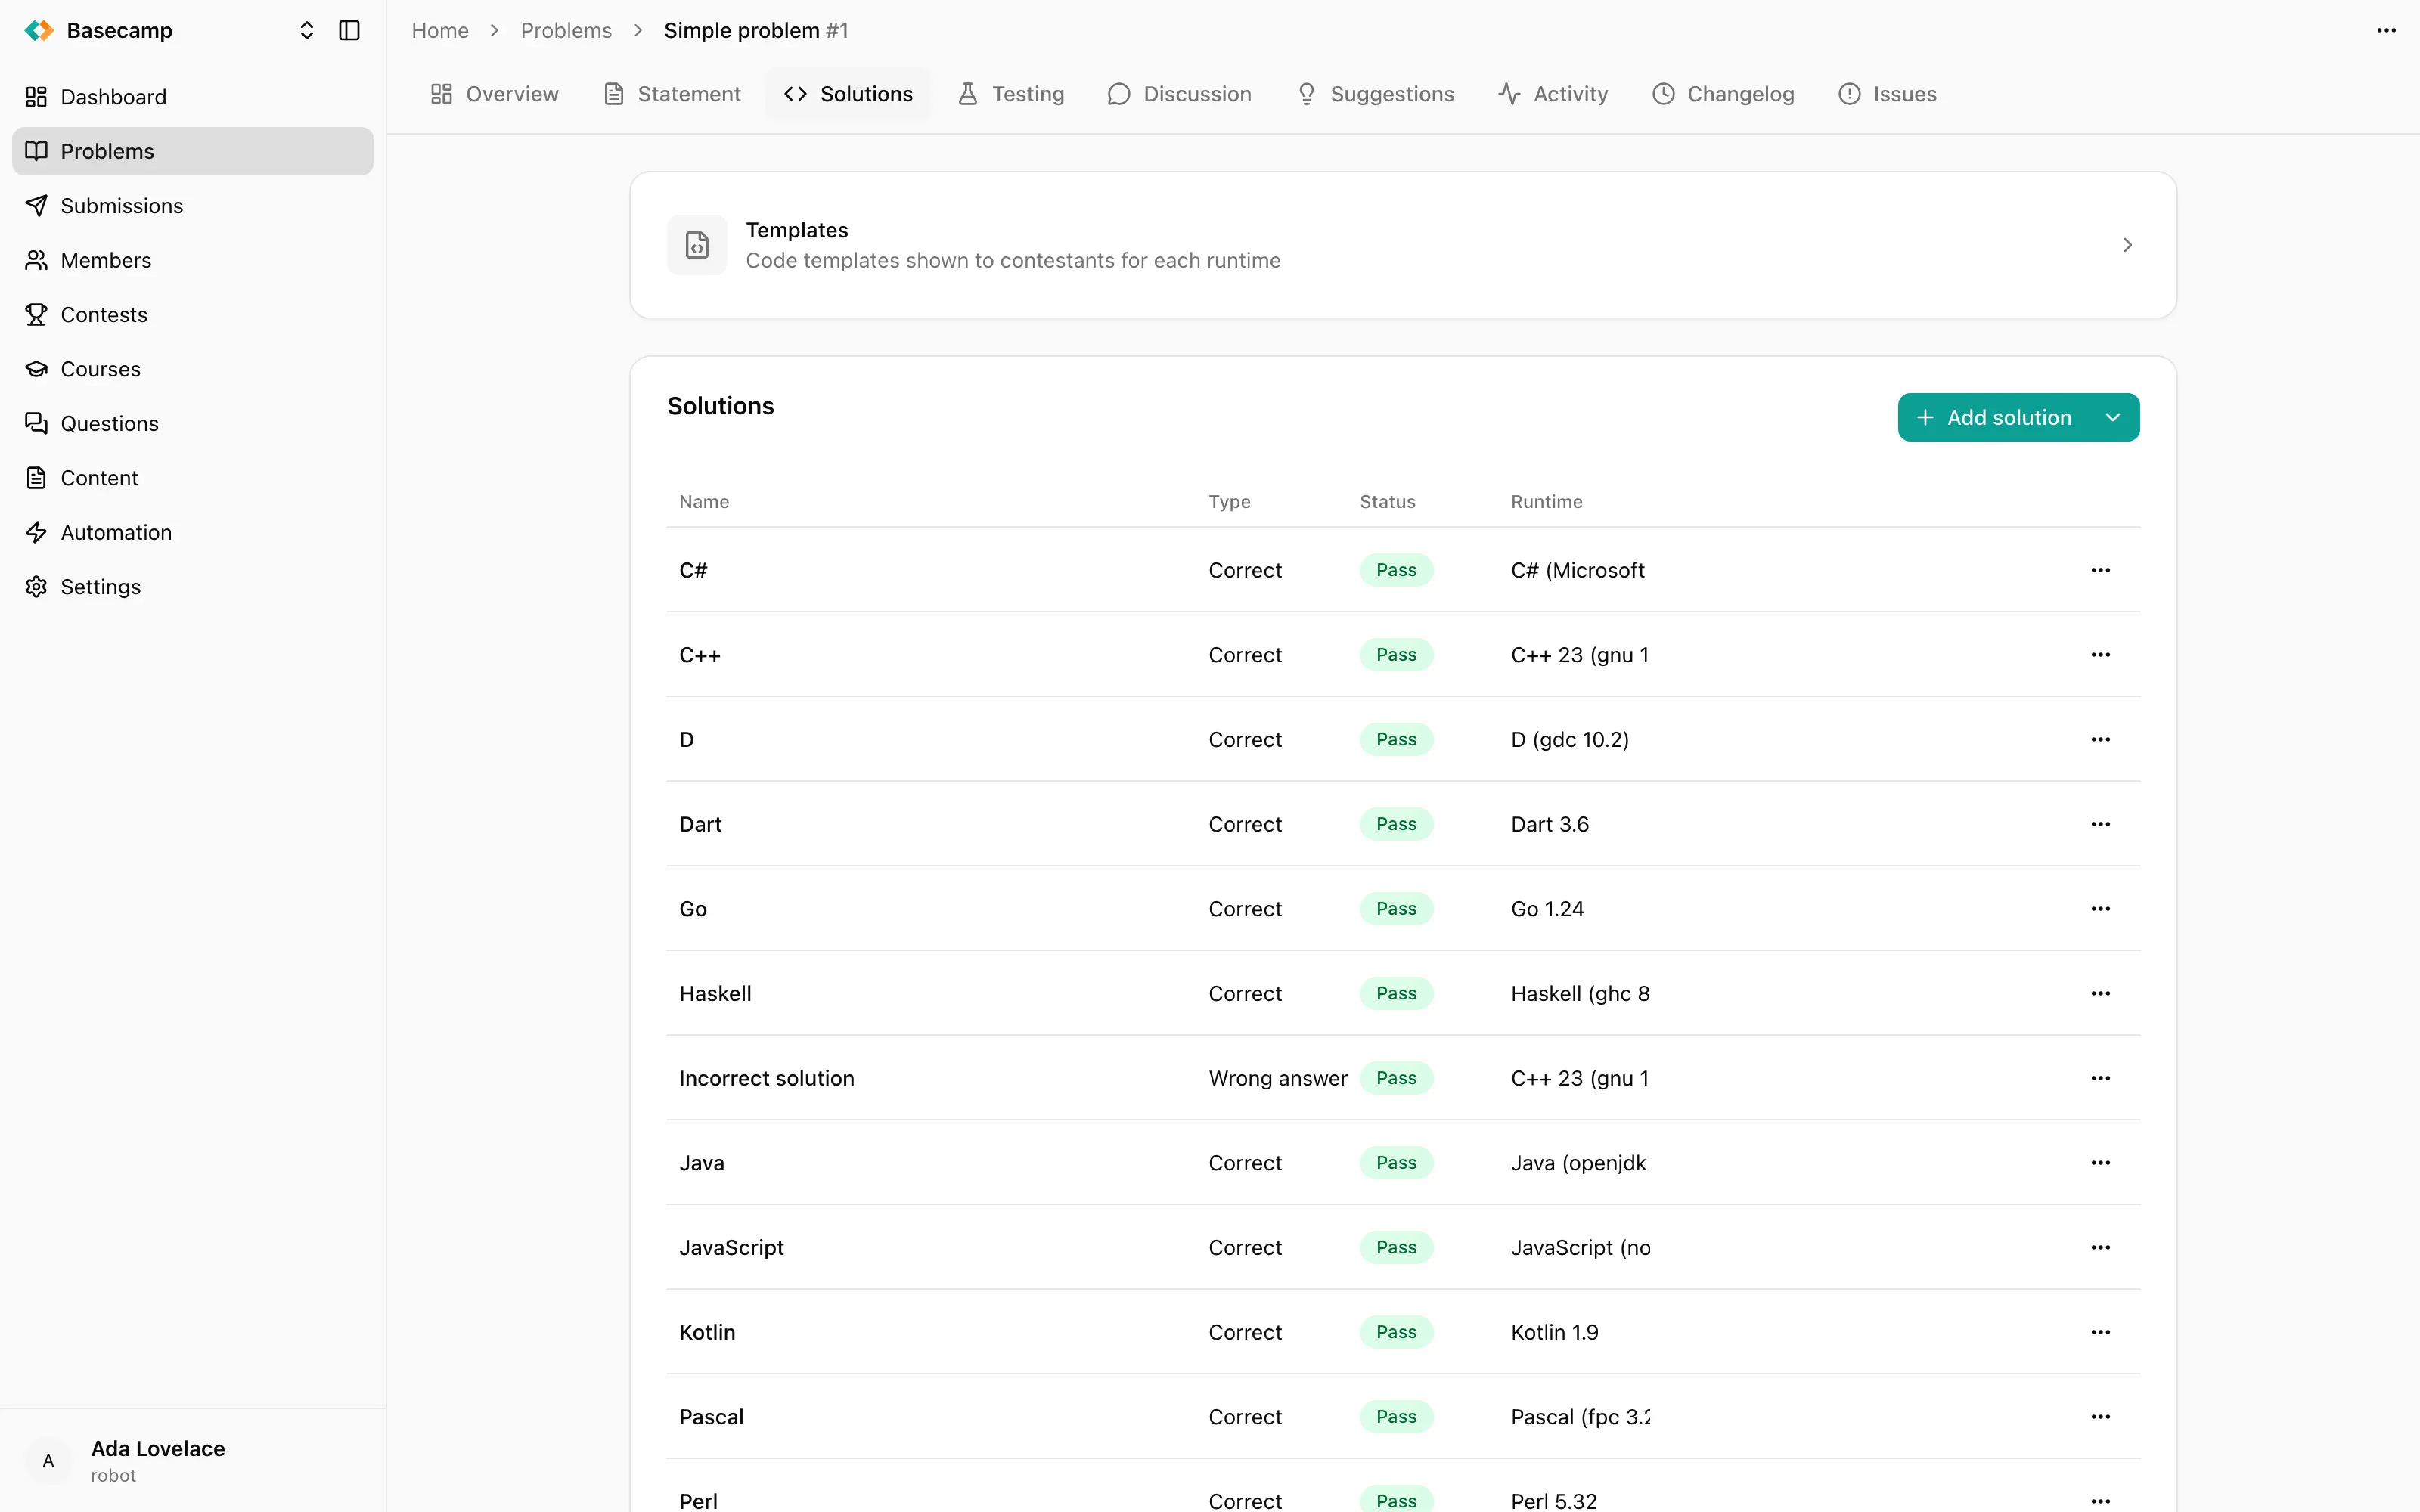This screenshot has height=1512, width=2420.
Task: Expand the Templates card chevron
Action: click(2127, 245)
